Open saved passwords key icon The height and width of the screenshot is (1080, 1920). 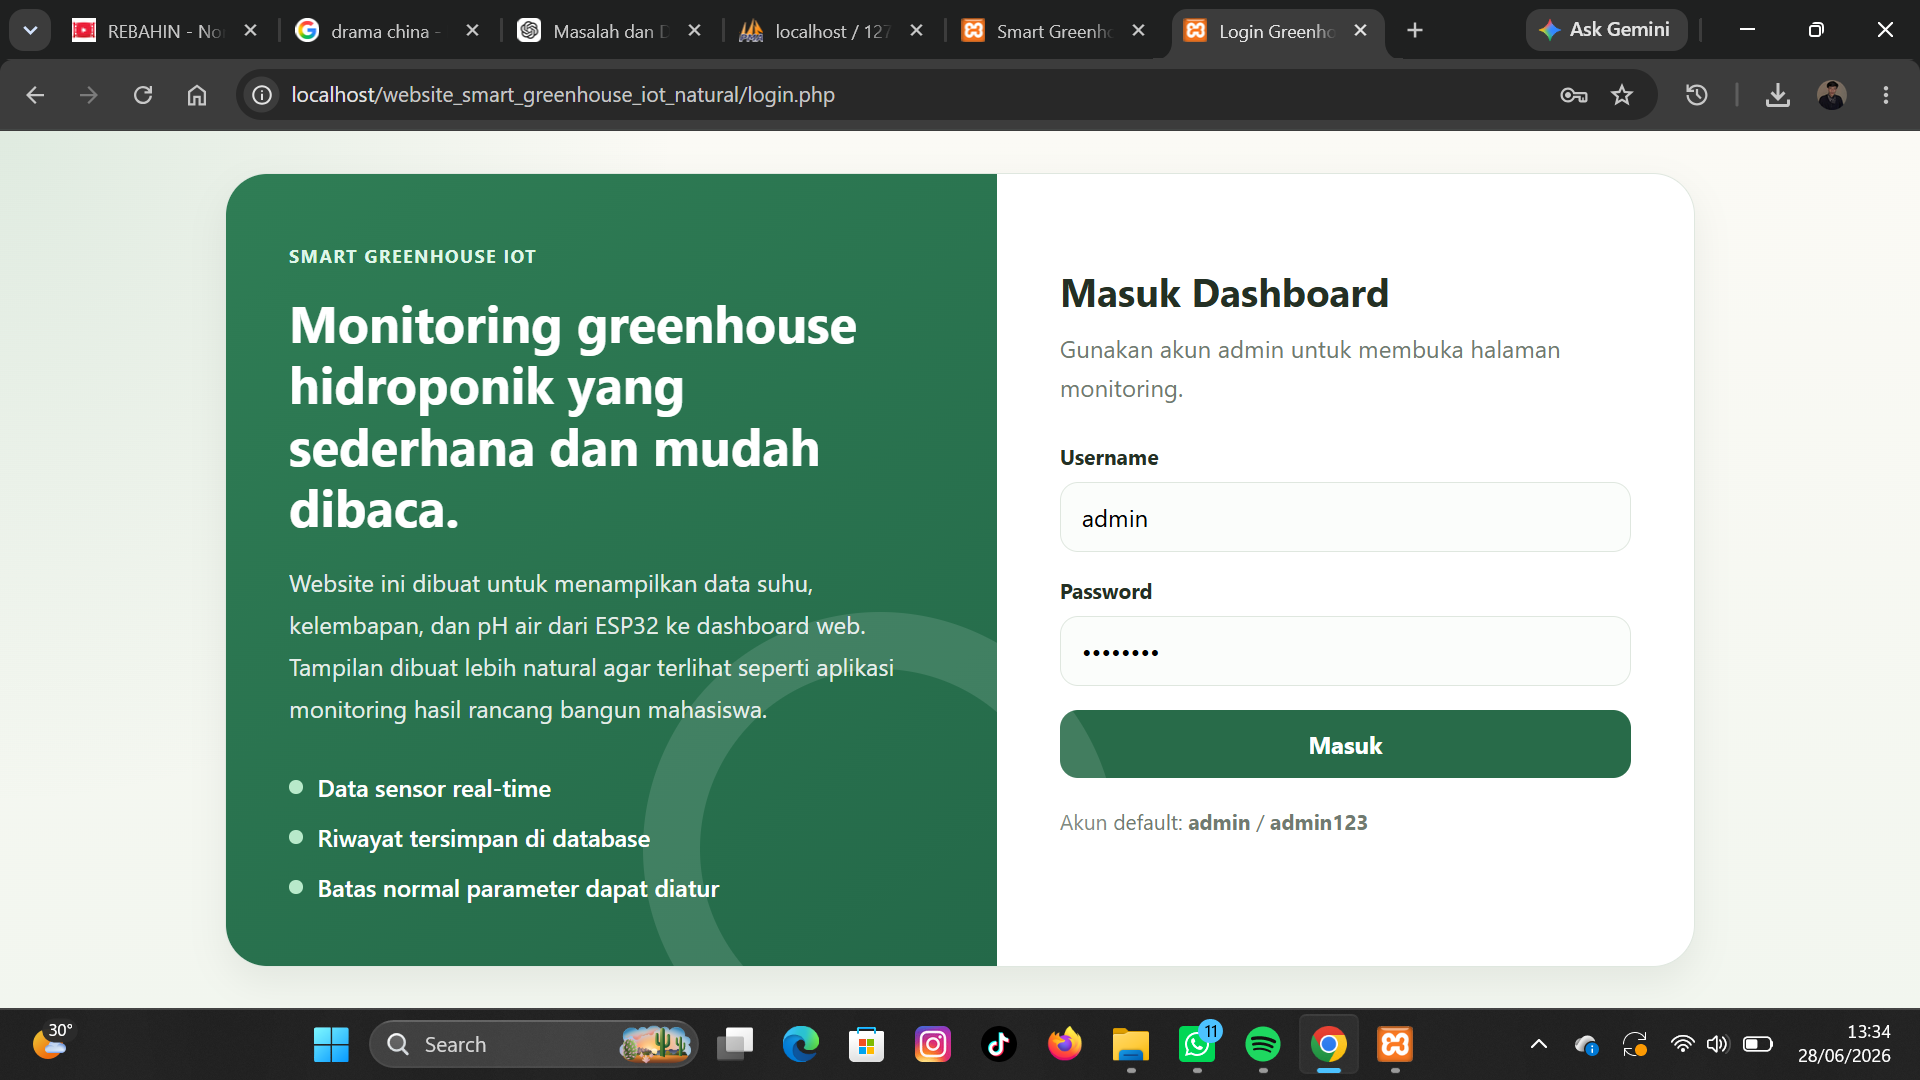tap(1574, 95)
